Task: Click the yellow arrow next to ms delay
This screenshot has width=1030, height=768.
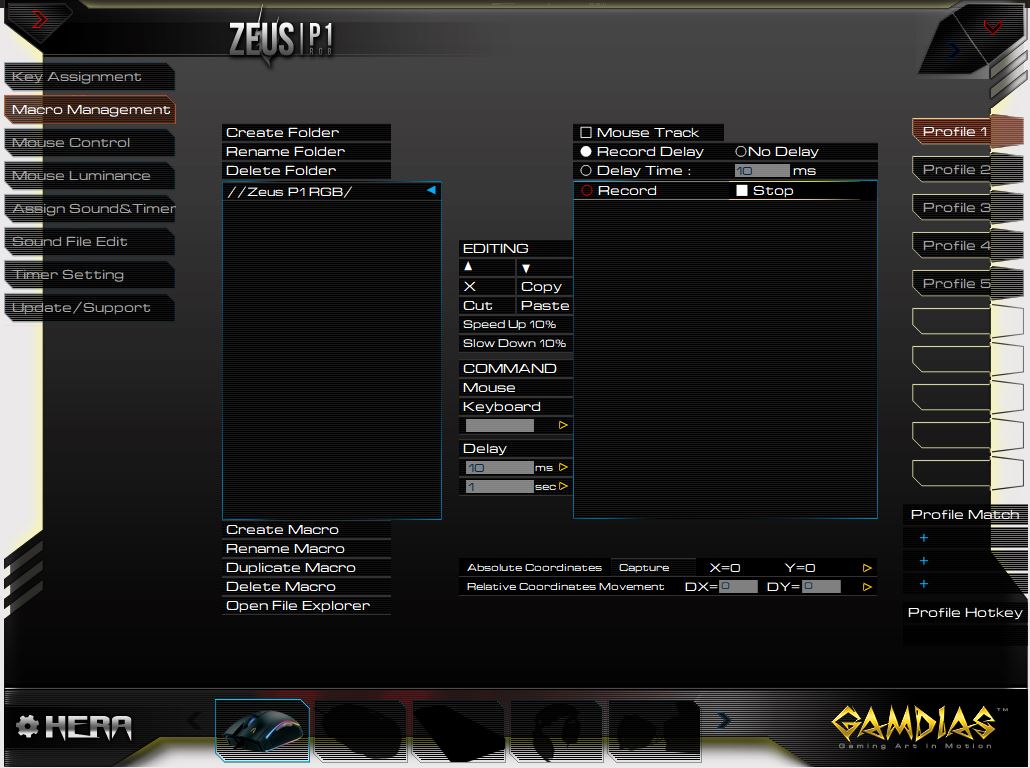Action: (563, 467)
